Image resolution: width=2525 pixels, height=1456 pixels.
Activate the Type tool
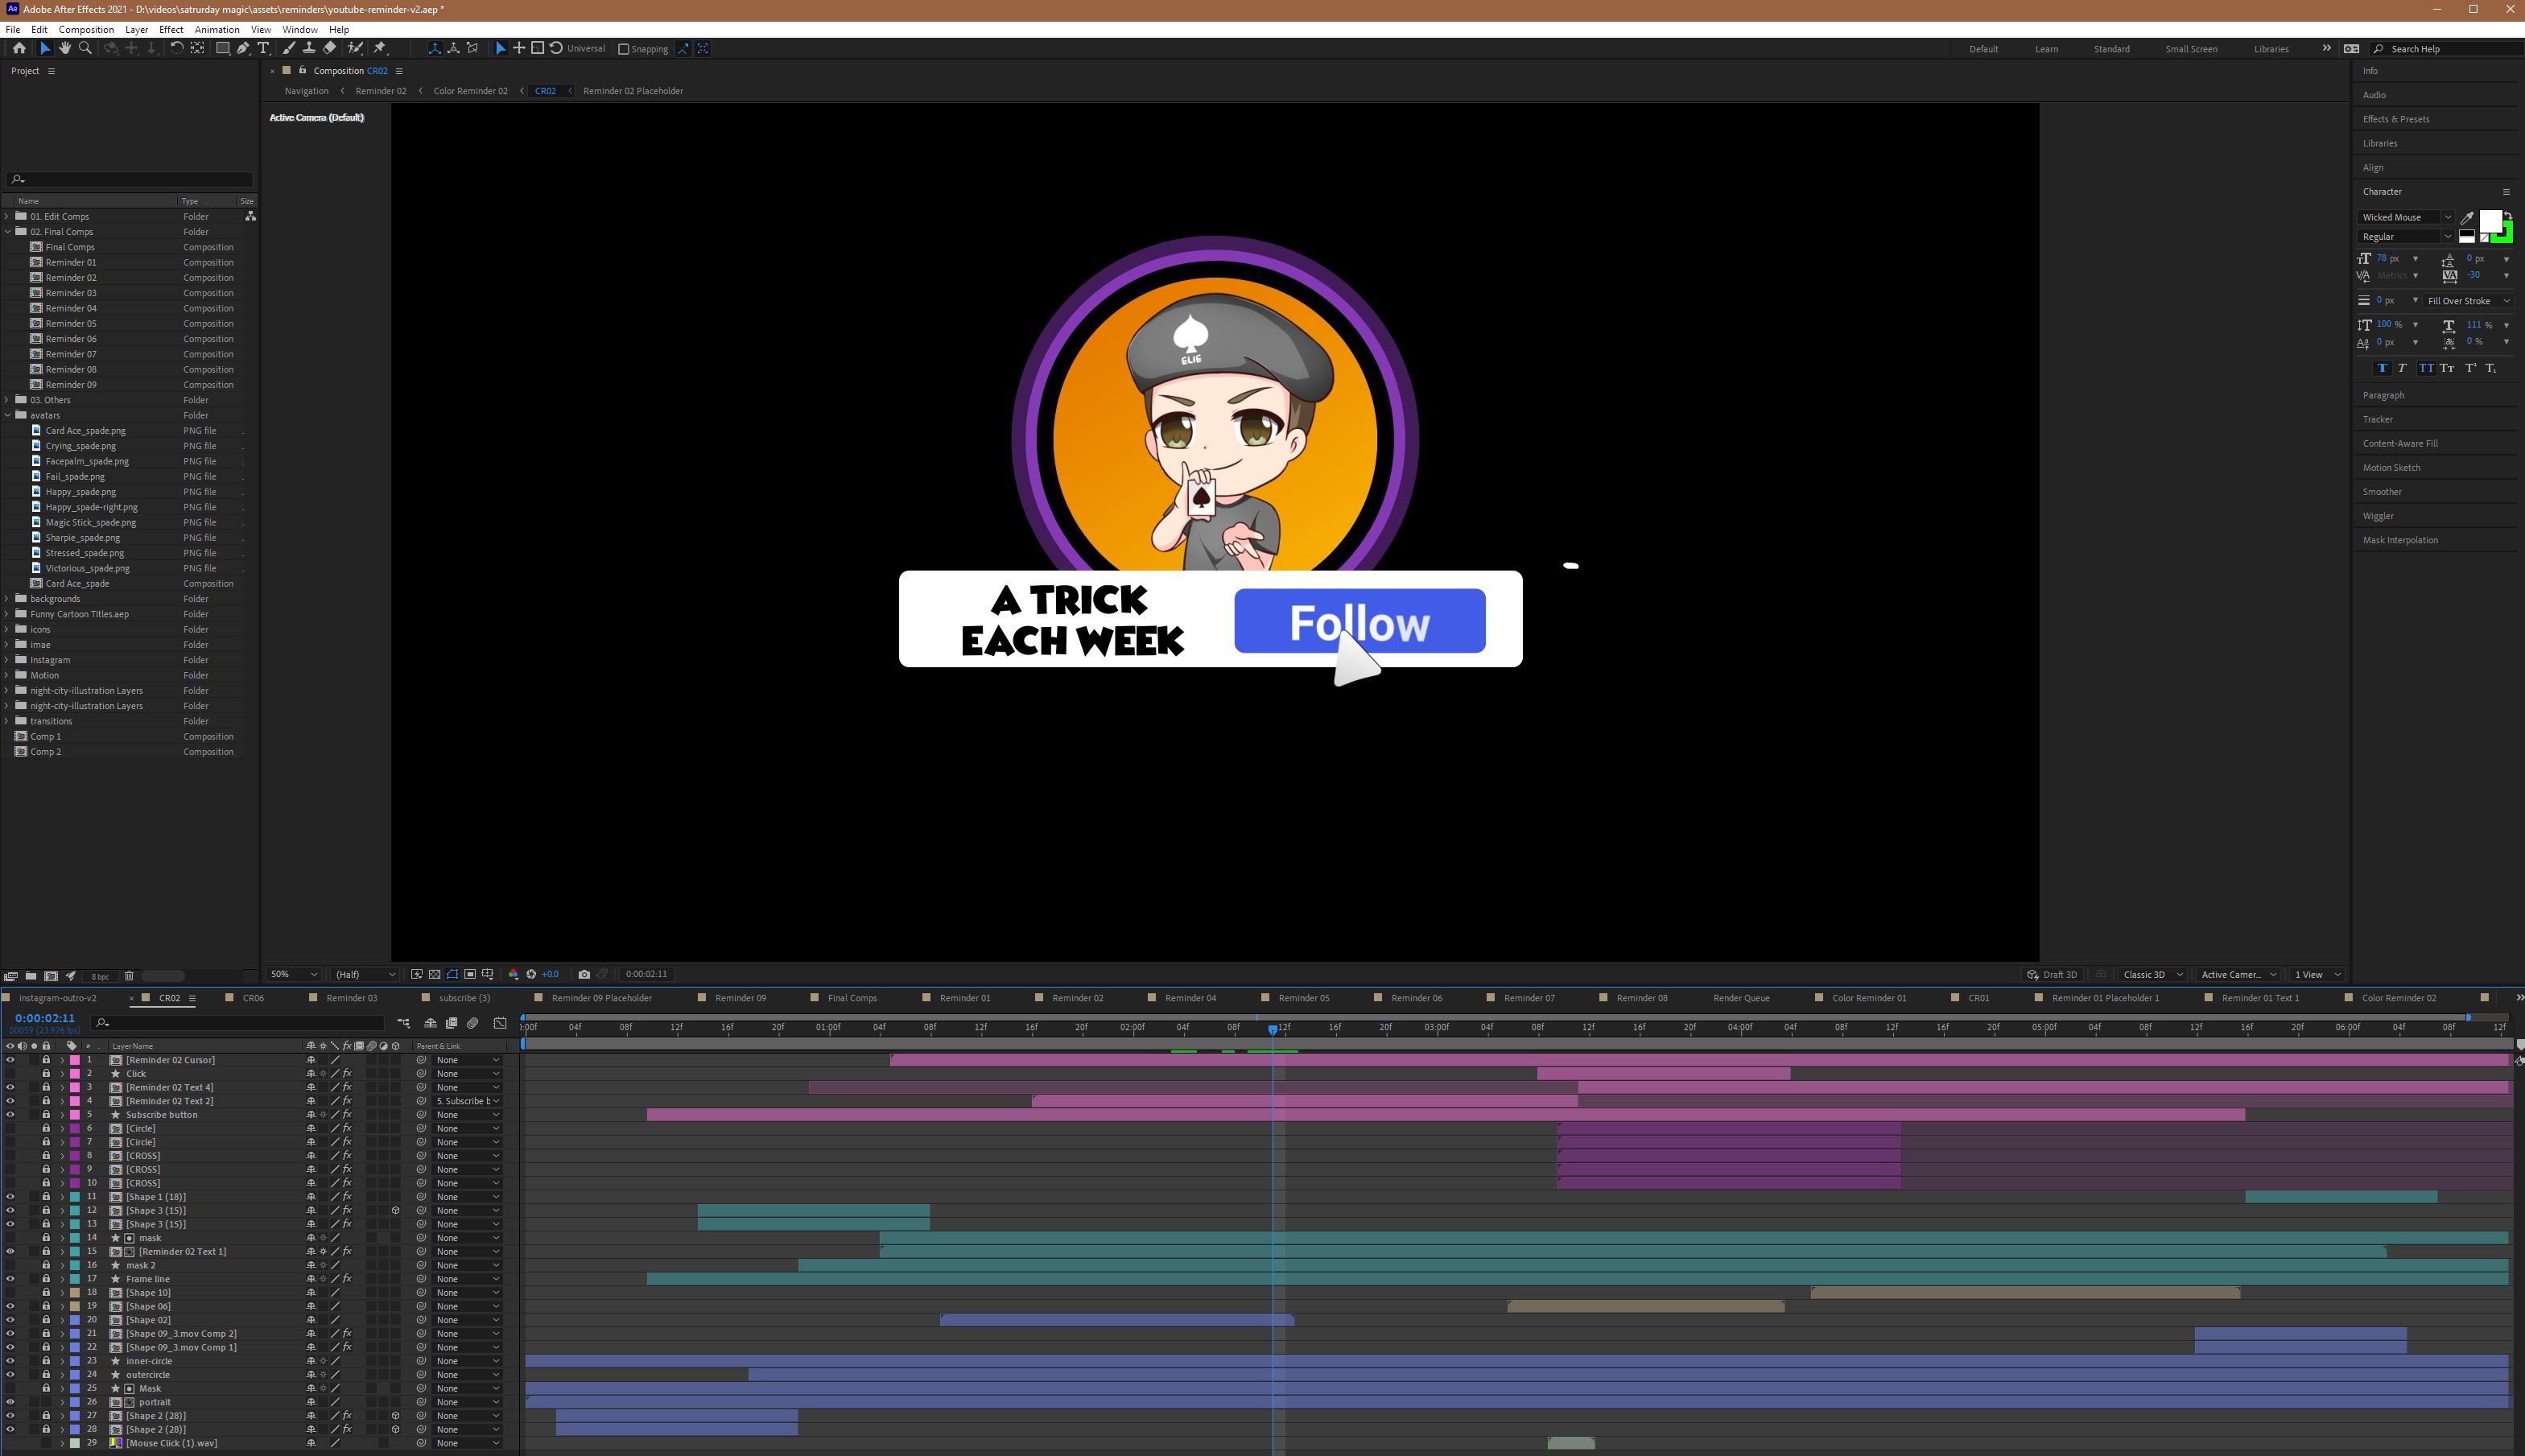coord(265,48)
